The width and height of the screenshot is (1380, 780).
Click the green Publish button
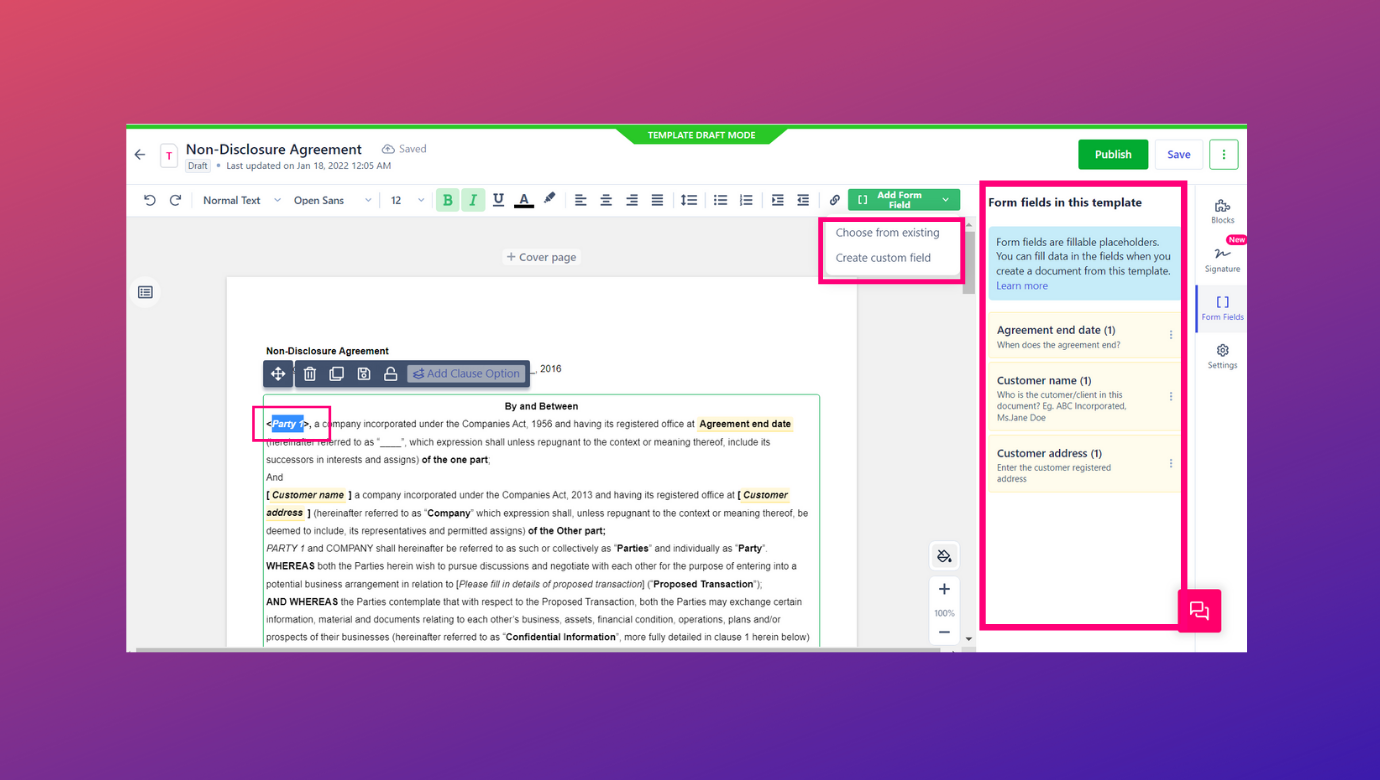point(1113,154)
